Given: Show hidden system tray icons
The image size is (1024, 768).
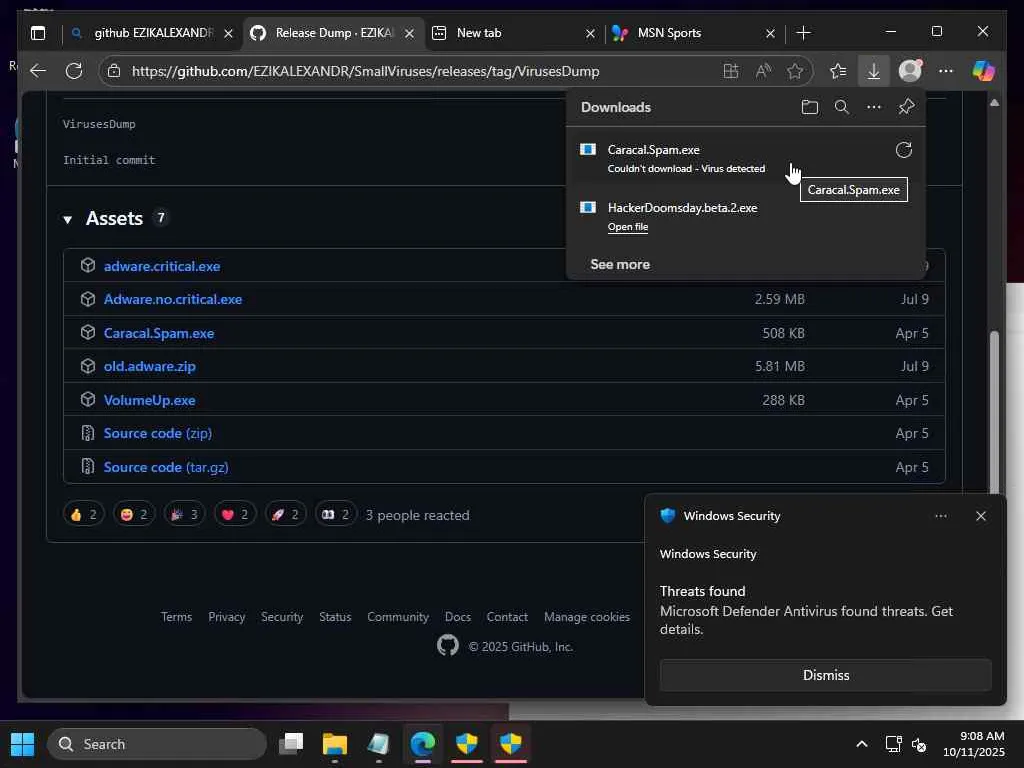Looking at the screenshot, I should tap(861, 744).
